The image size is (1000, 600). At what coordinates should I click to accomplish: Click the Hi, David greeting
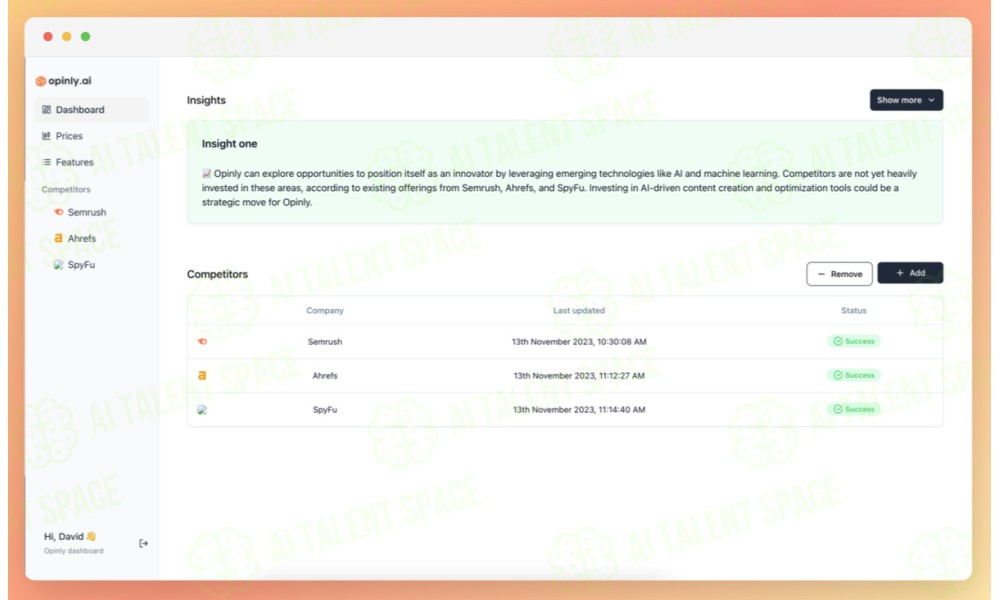(x=70, y=536)
